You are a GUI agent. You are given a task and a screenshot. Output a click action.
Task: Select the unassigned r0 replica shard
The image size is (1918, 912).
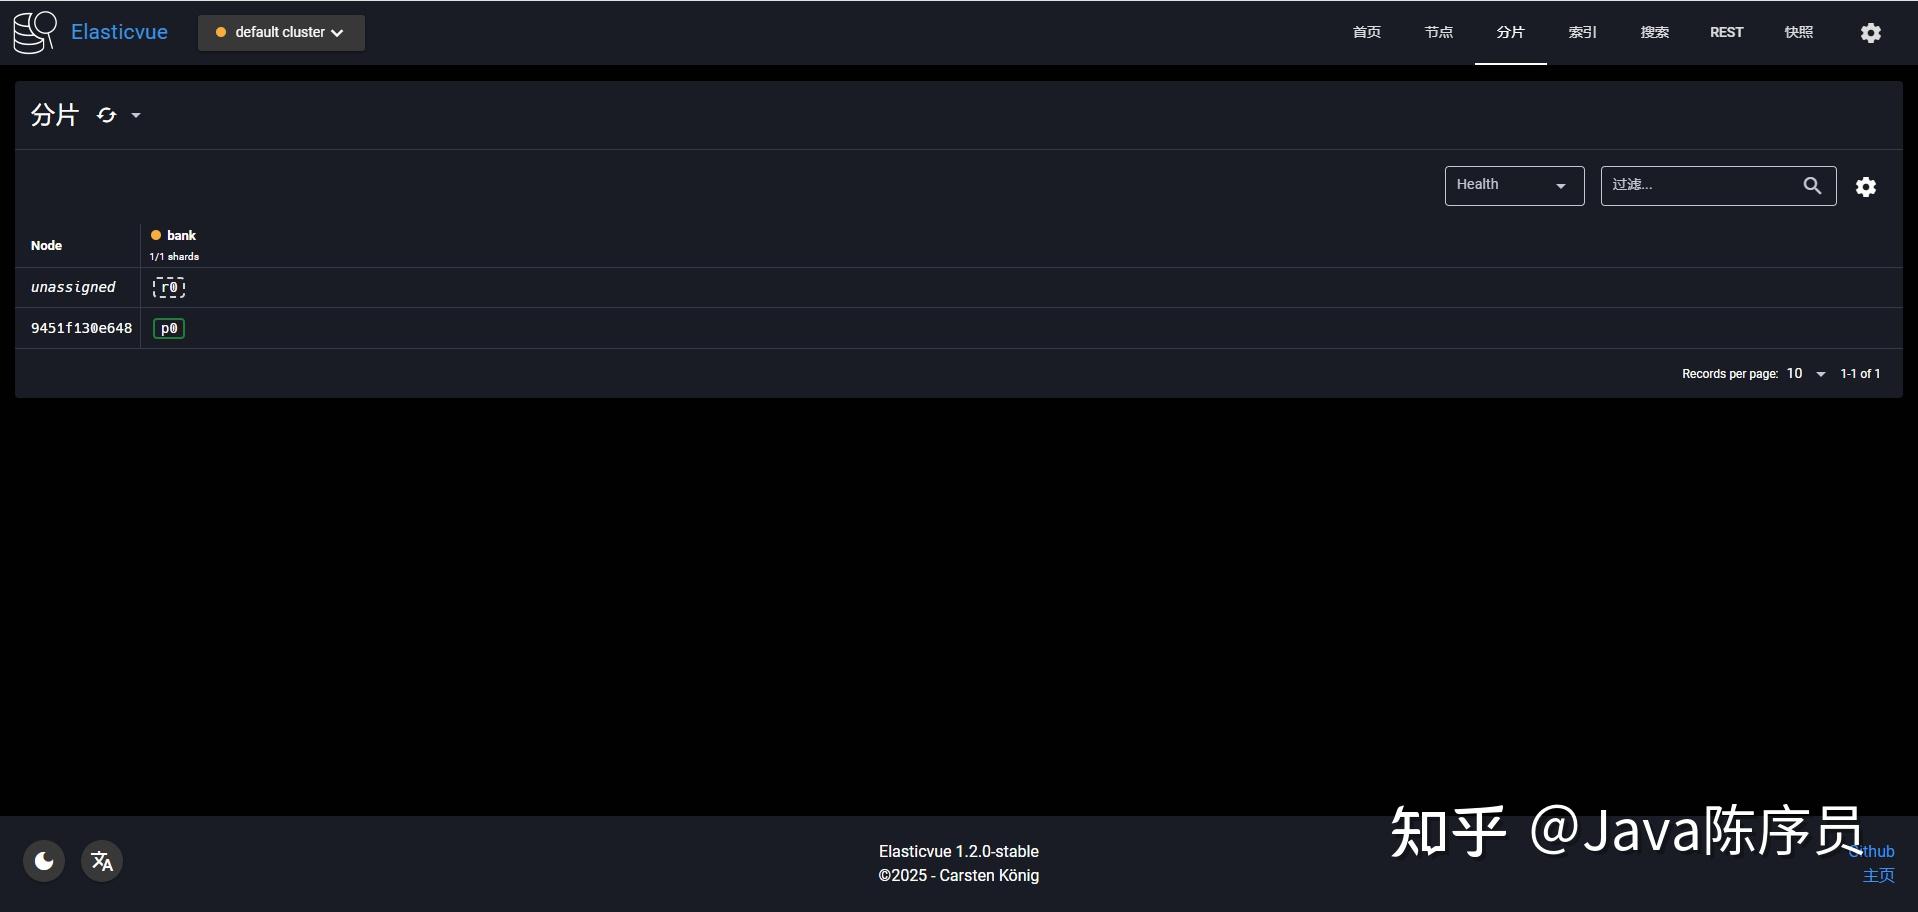(168, 287)
